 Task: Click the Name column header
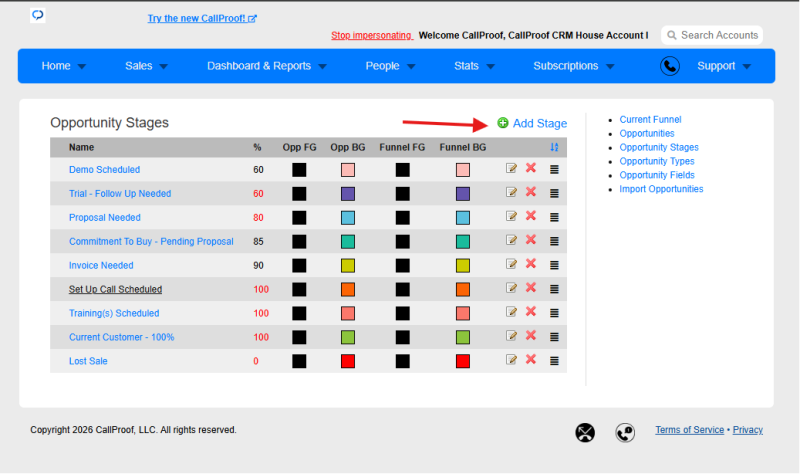81,147
